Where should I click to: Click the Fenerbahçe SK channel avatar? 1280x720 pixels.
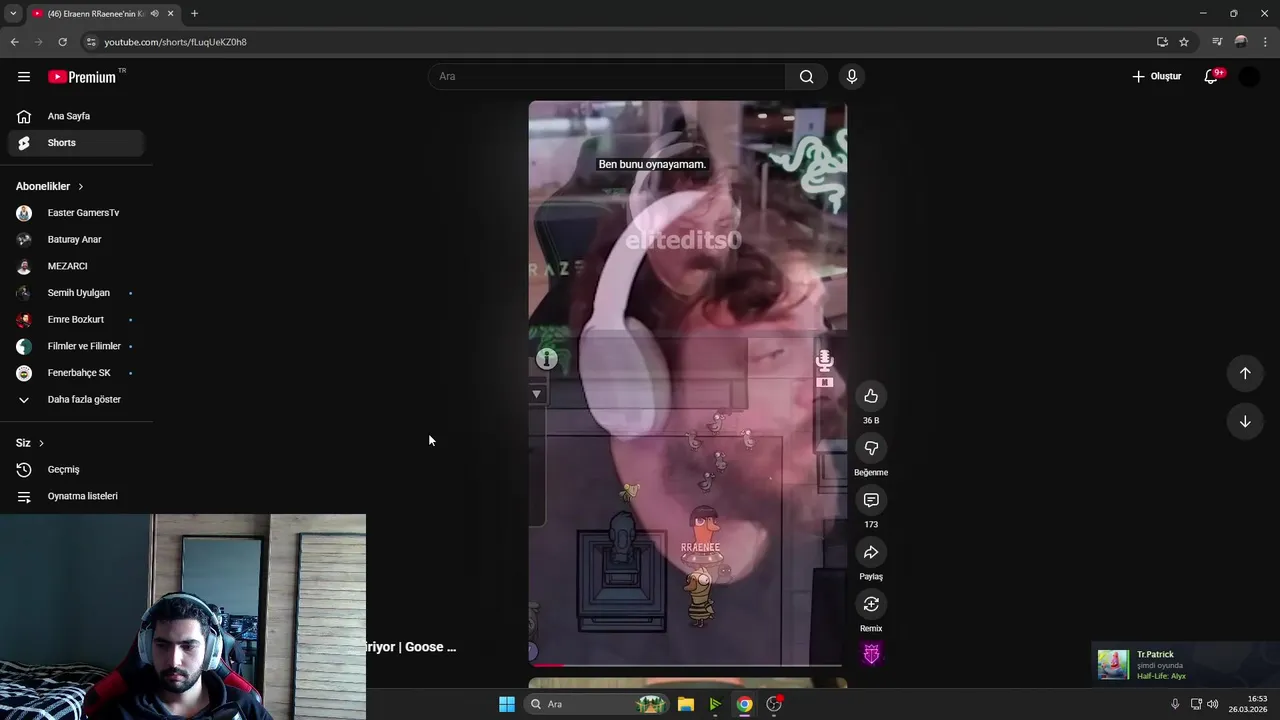coord(24,373)
